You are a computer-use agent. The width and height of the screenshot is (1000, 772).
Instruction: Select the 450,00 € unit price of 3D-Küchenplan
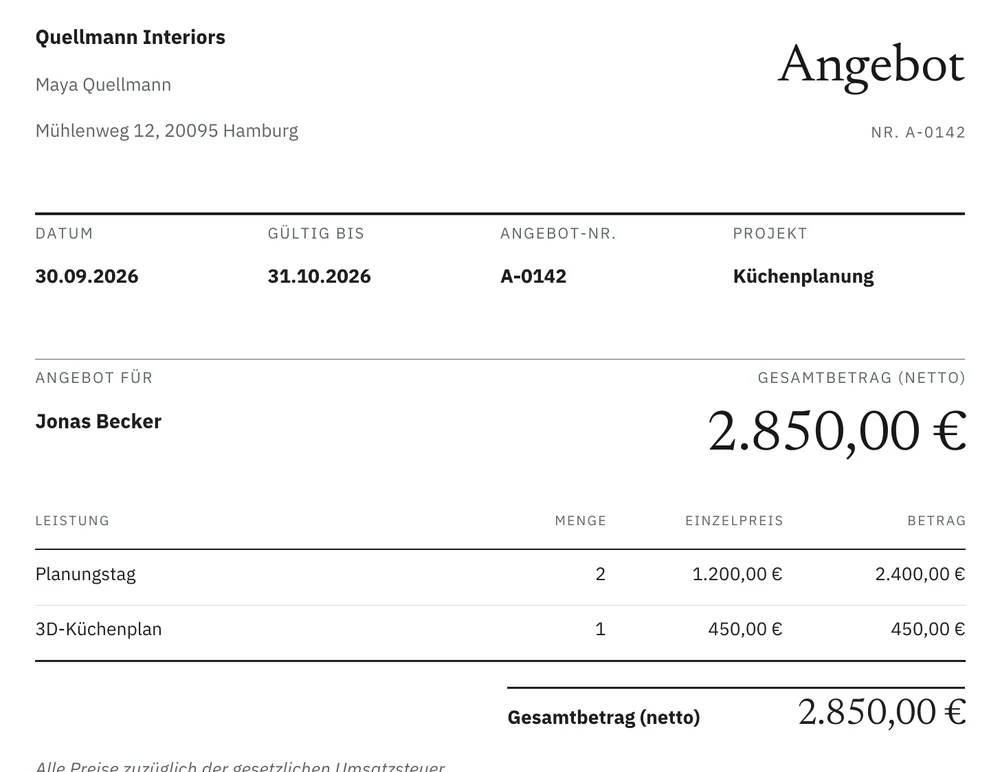pyautogui.click(x=745, y=629)
